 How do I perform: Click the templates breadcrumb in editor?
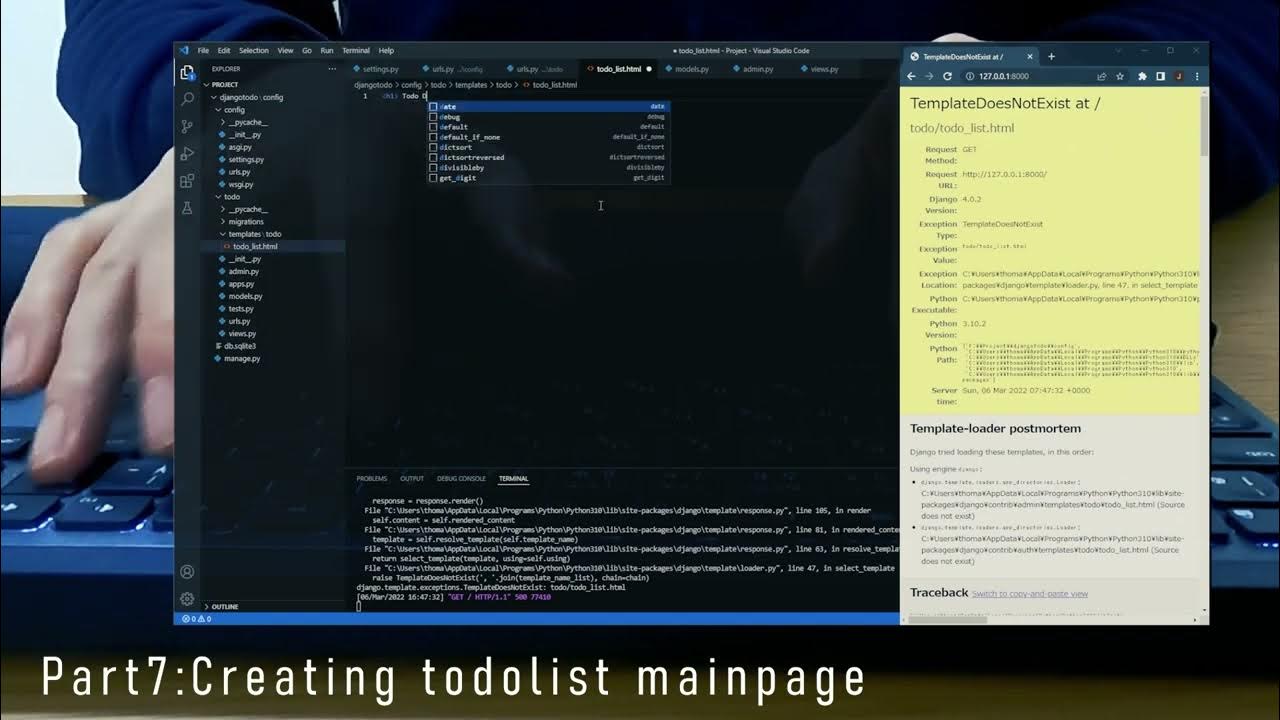pyautogui.click(x=471, y=85)
